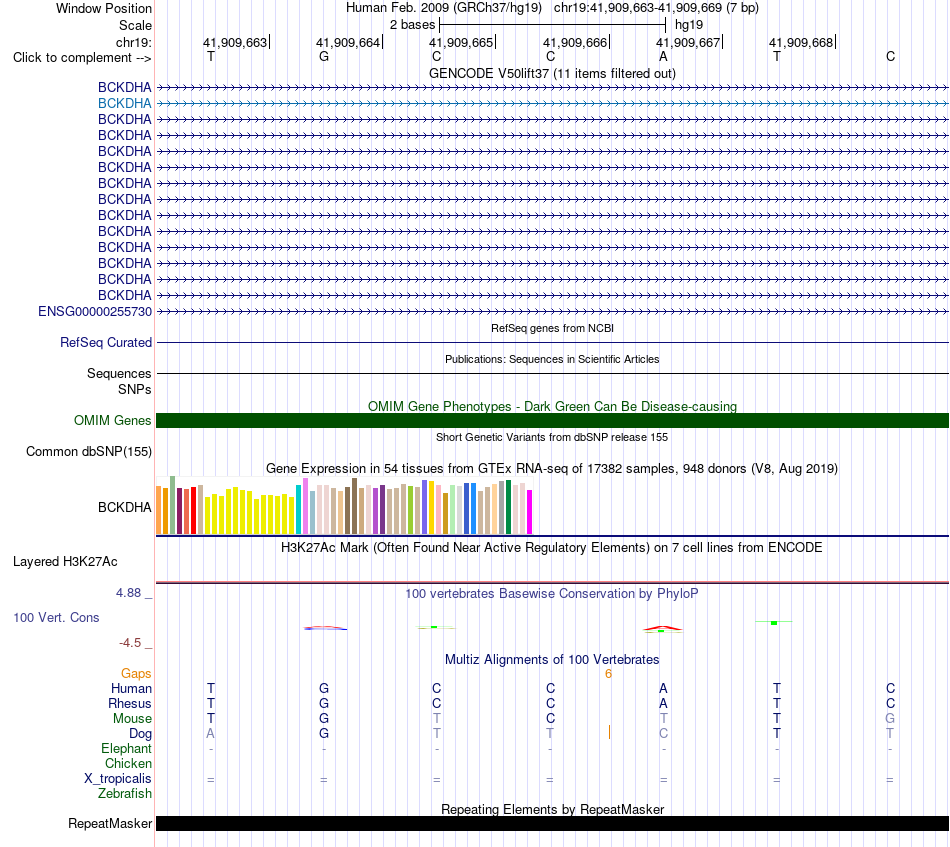Image resolution: width=950 pixels, height=847 pixels.
Task: Click the position label 41,909,664
Action: (348, 42)
